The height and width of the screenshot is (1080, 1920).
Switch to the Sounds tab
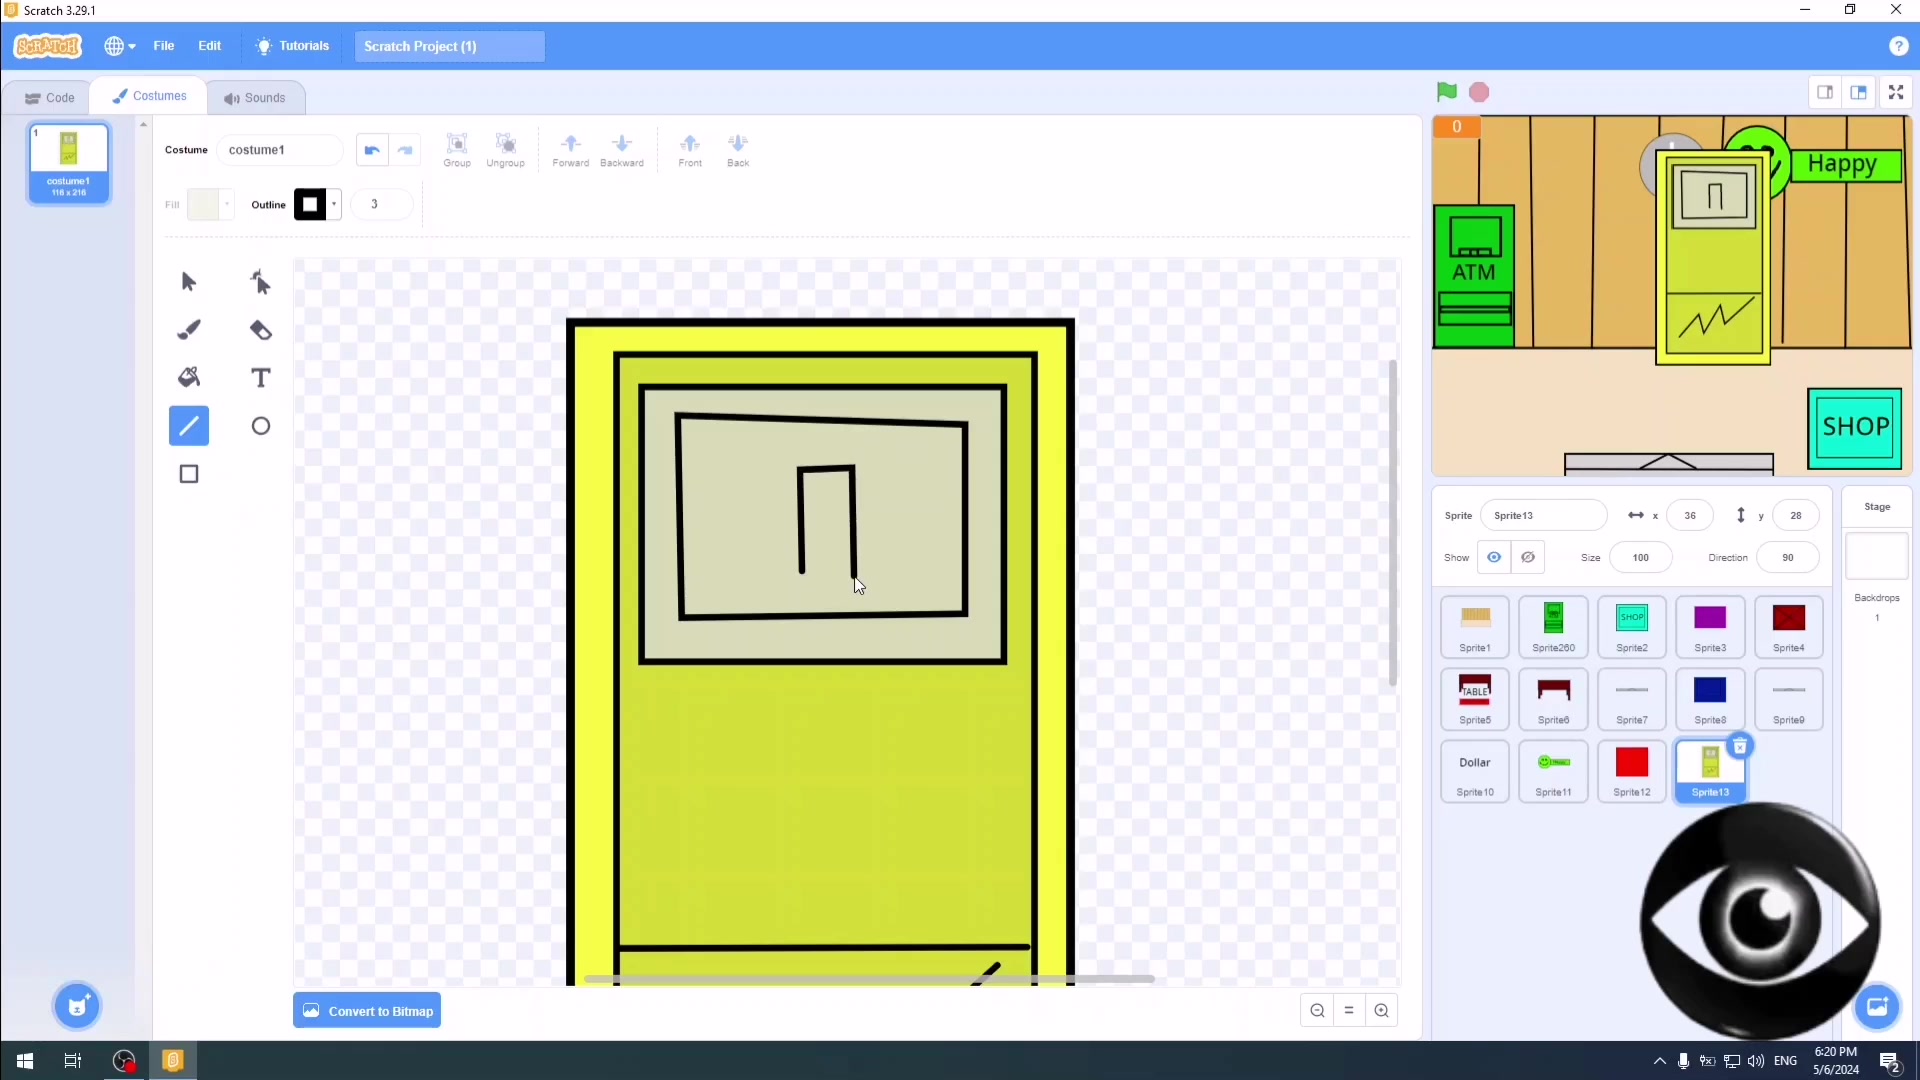coord(255,98)
